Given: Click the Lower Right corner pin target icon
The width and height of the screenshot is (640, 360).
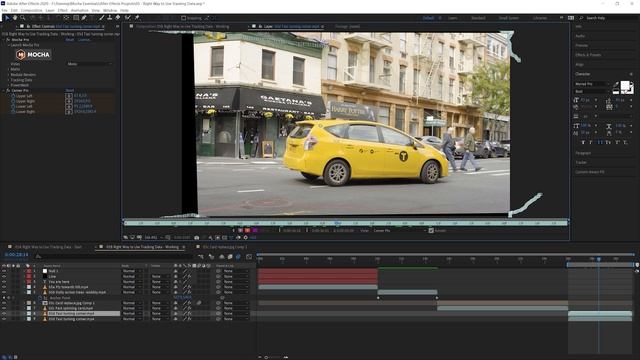Looking at the screenshot, I should coord(69,111).
